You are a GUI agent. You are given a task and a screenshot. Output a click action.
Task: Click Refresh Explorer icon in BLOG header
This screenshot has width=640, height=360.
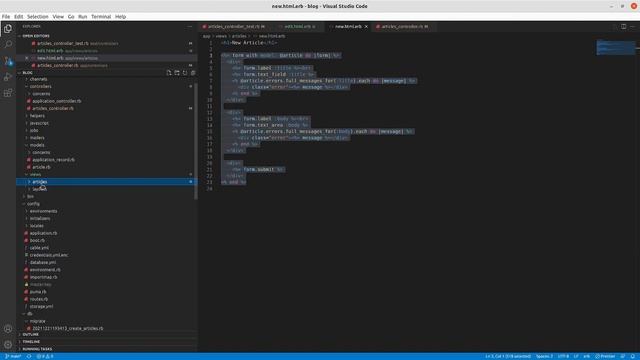(185, 73)
